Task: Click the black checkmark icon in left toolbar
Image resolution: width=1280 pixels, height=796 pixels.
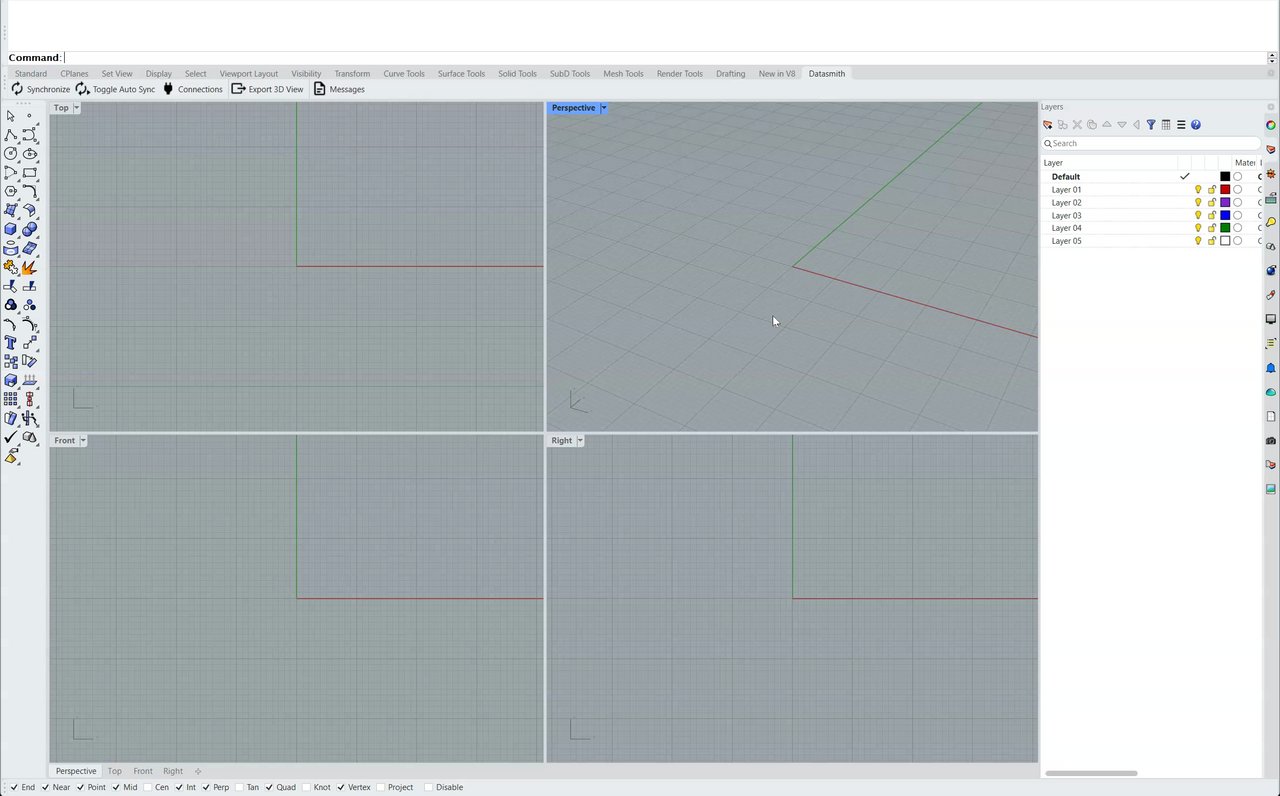Action: coord(11,437)
